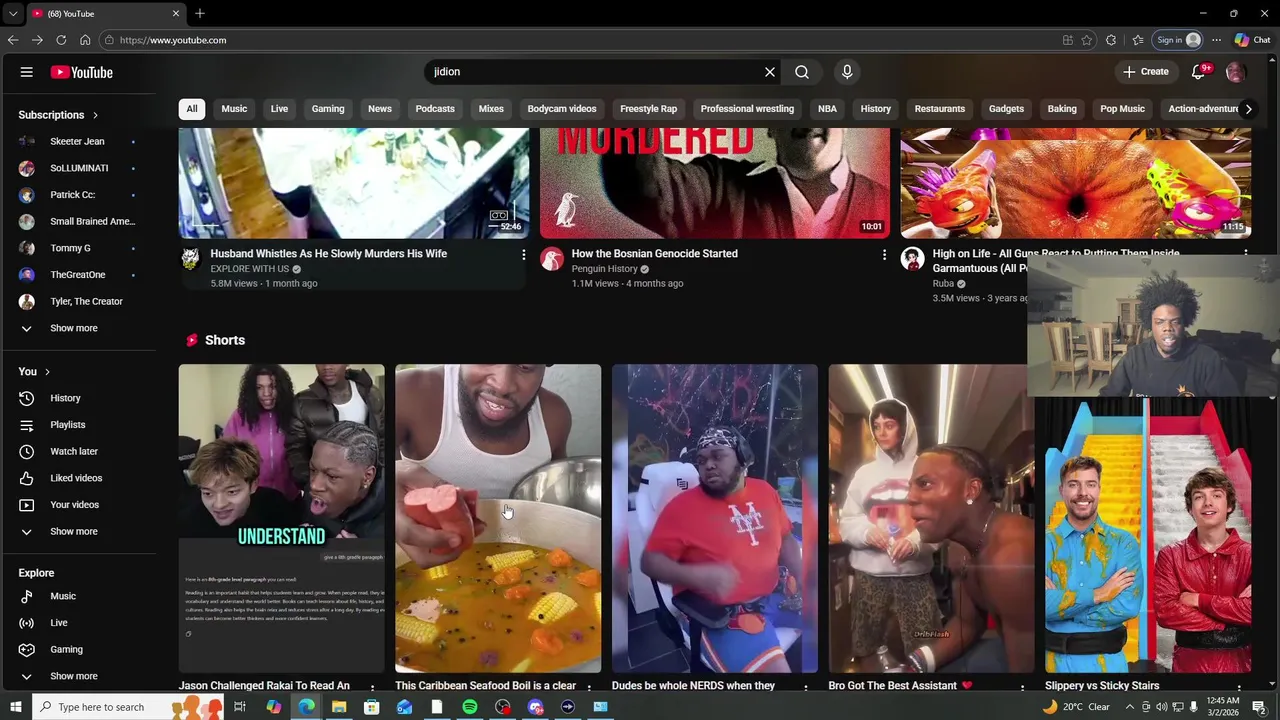Select the Podcasts filter chip

(x=435, y=109)
